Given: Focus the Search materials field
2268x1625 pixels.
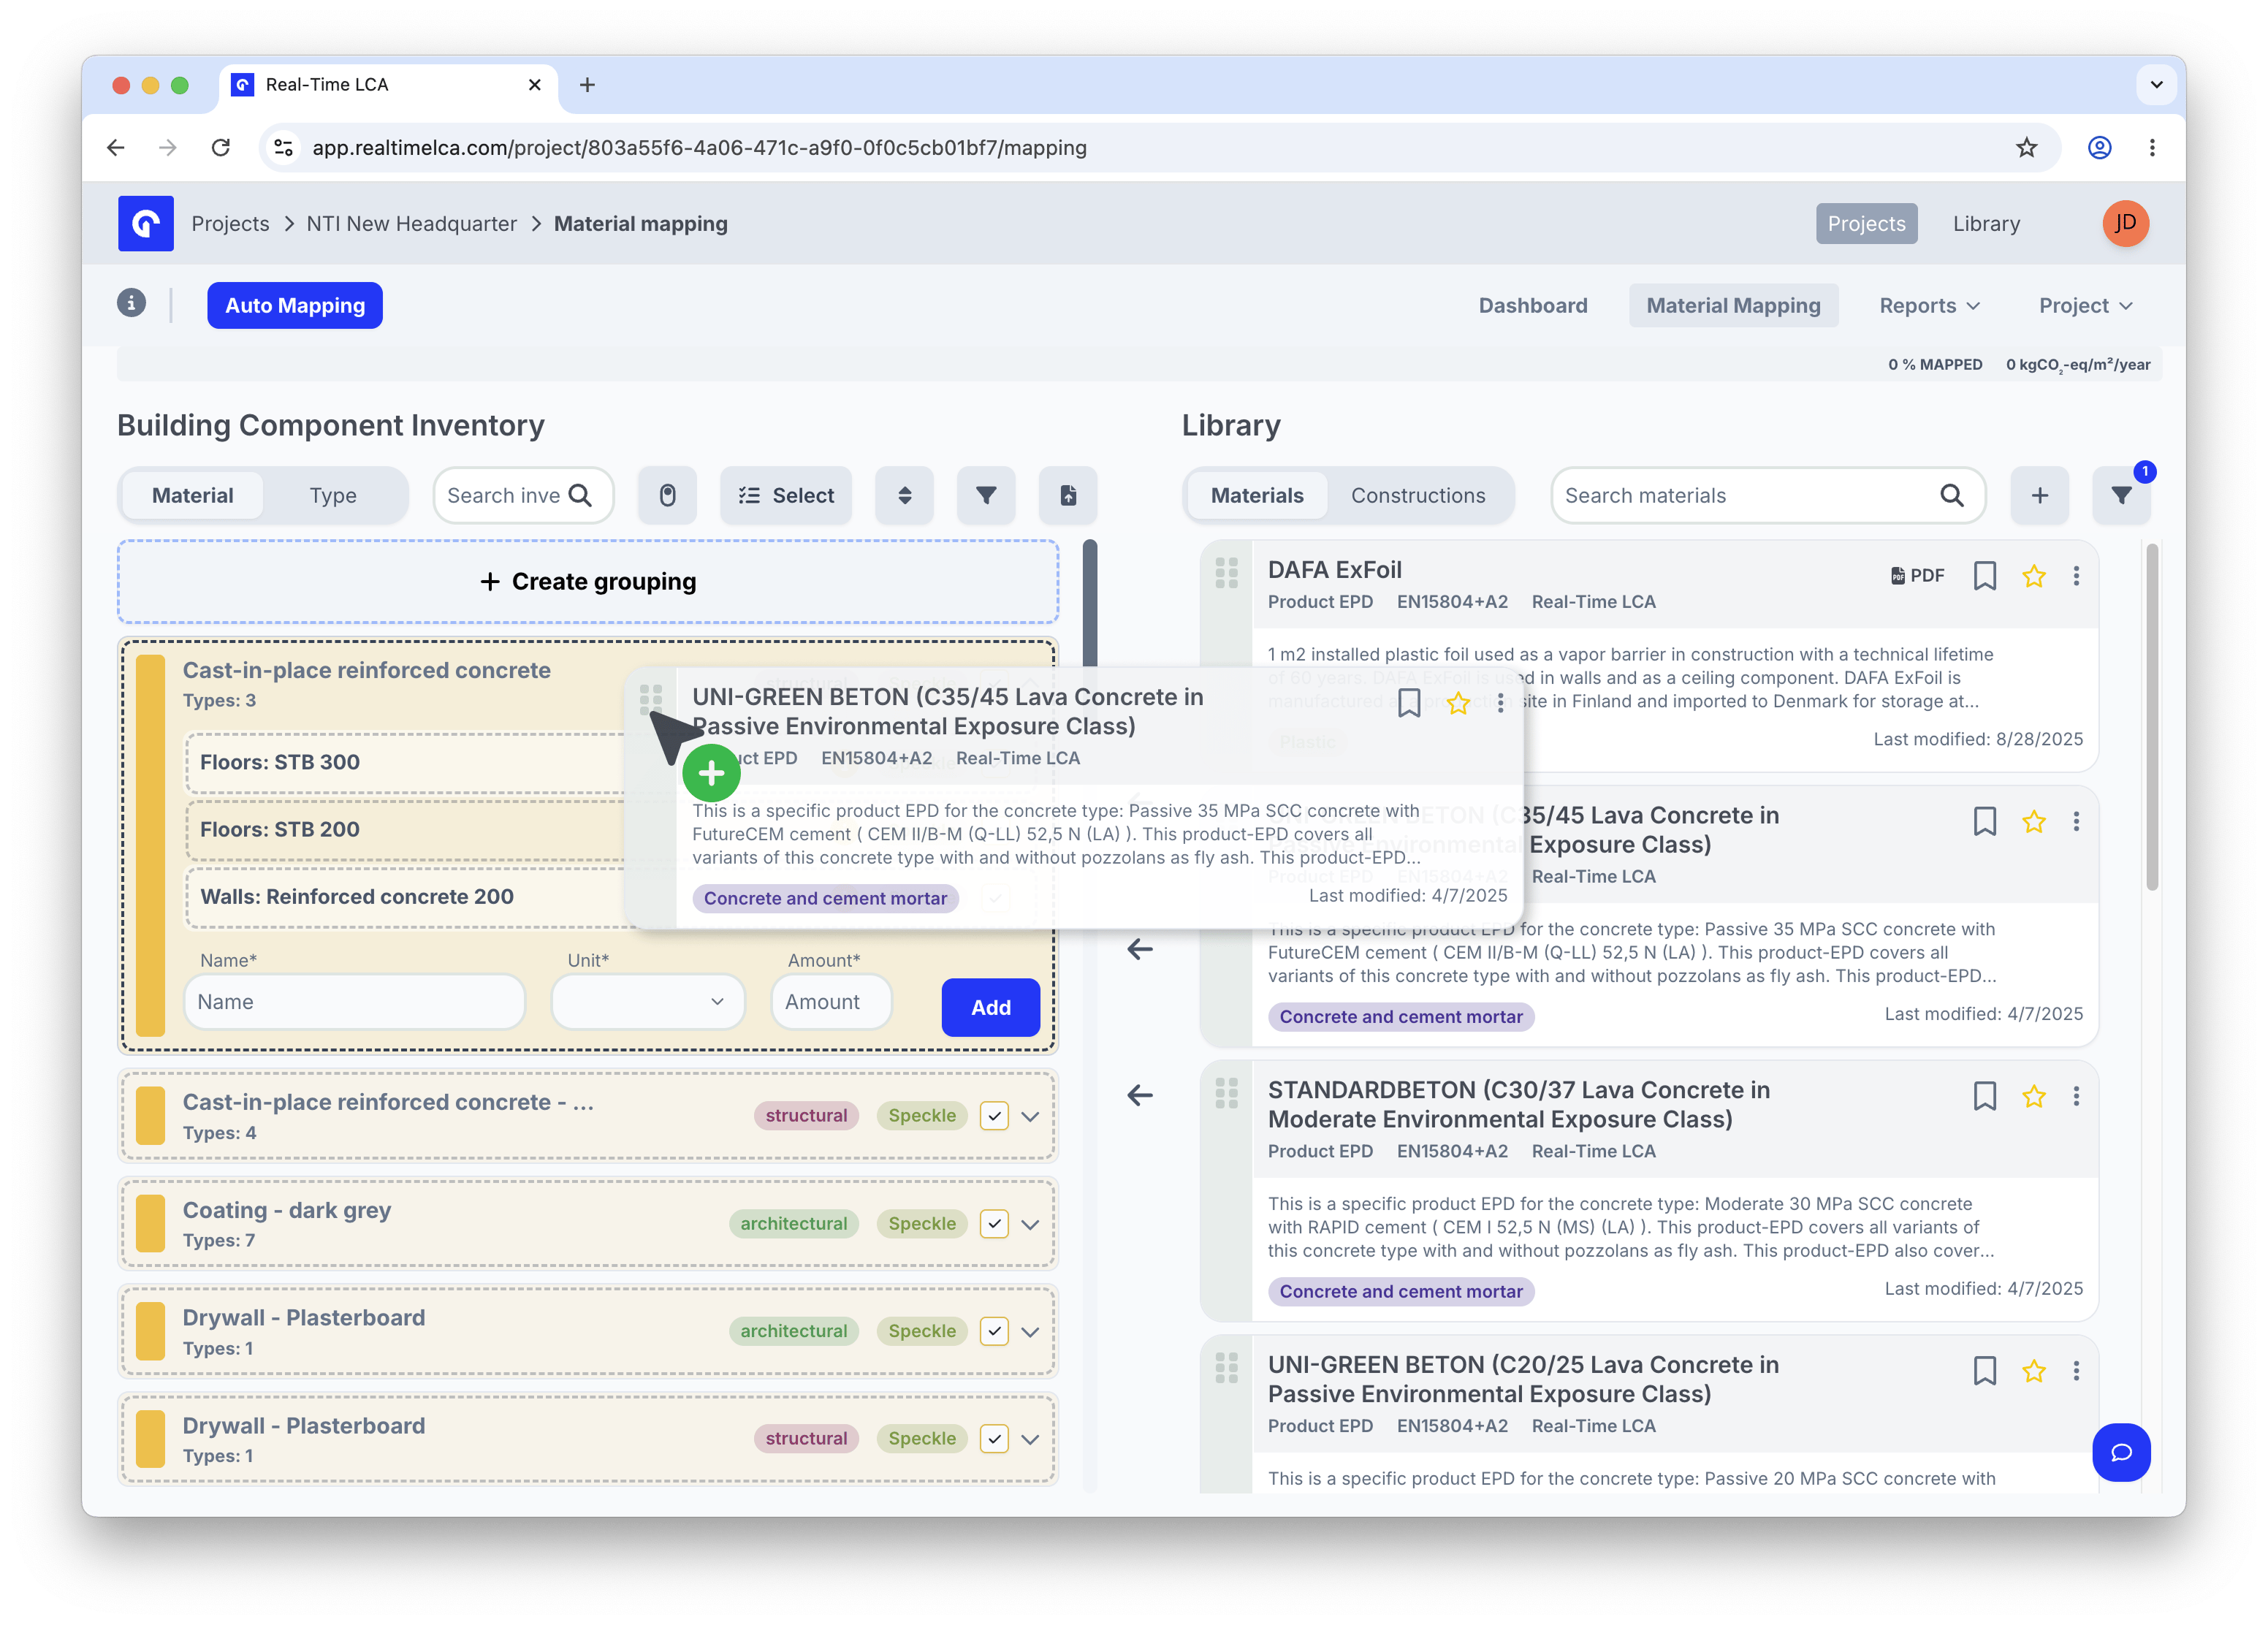Looking at the screenshot, I should pos(1767,496).
